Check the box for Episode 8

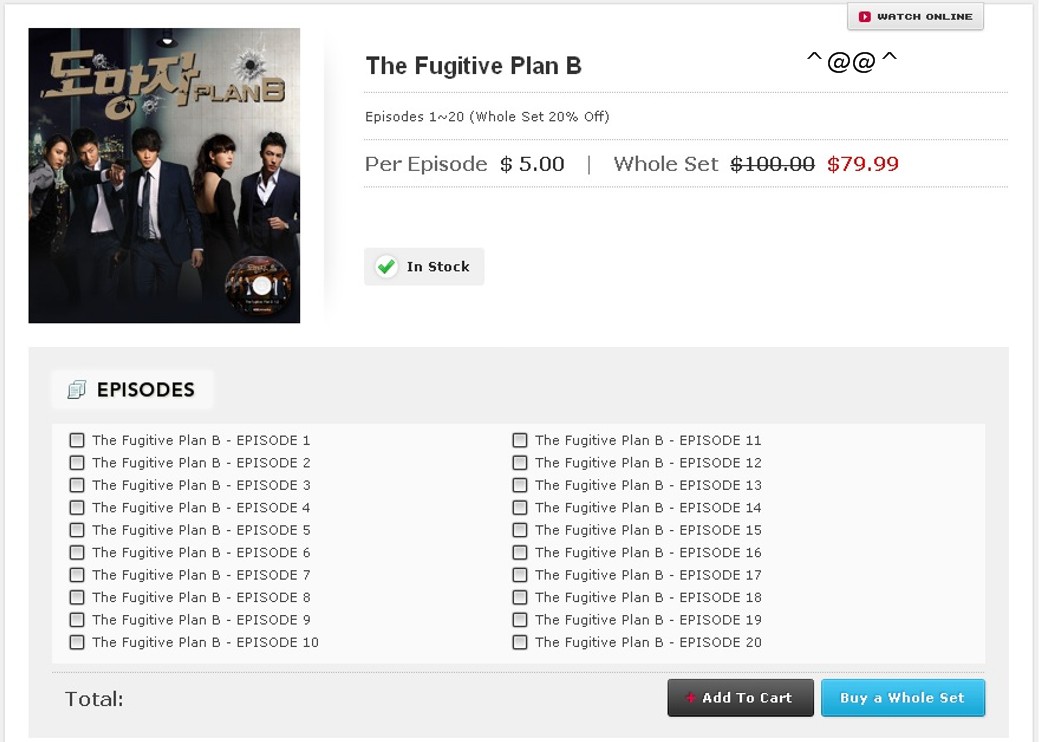point(77,597)
